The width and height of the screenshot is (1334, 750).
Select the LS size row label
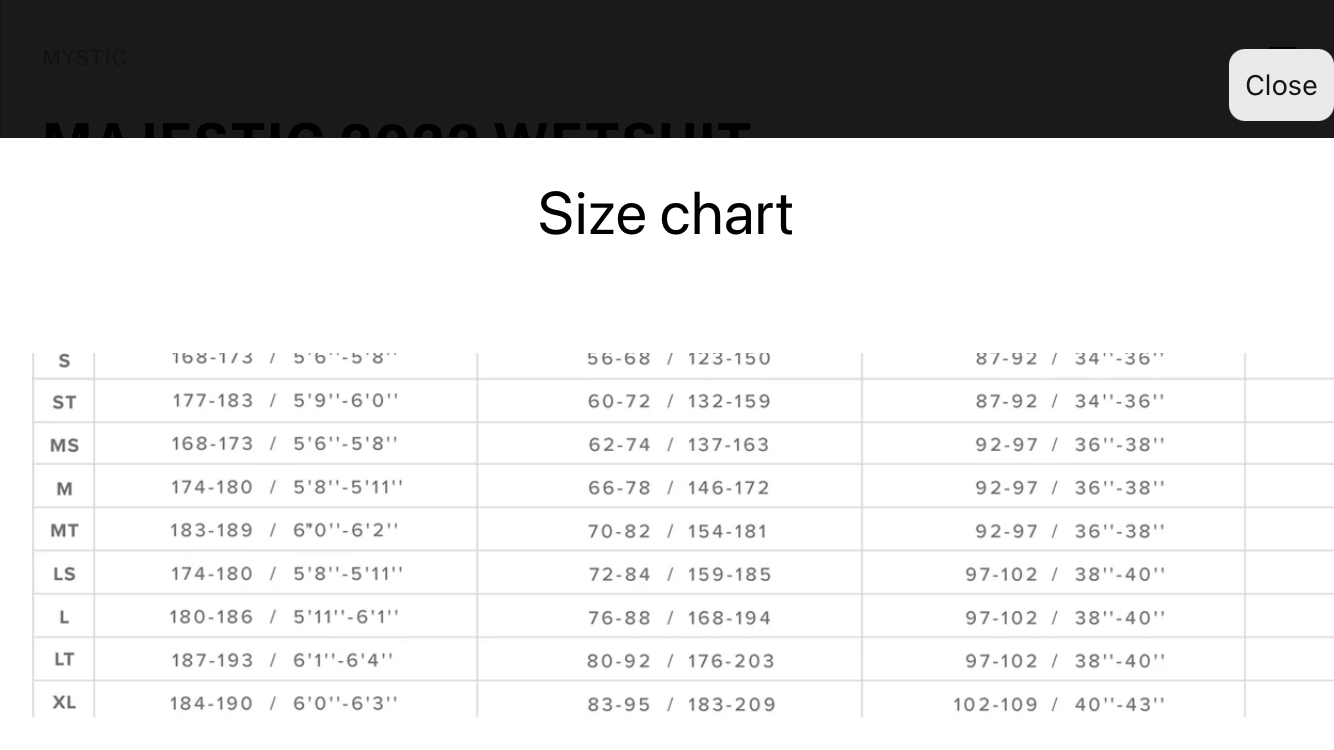click(64, 574)
